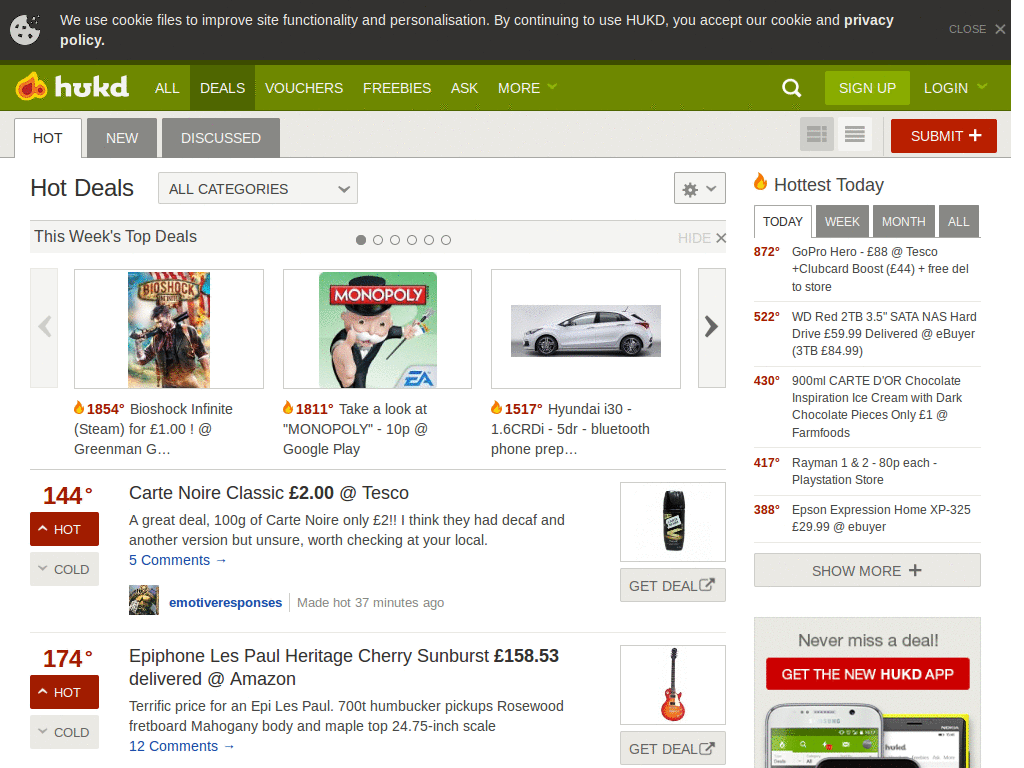Open Epiphone Les Paul Heritage title
The image size is (1024, 768).
(344, 667)
